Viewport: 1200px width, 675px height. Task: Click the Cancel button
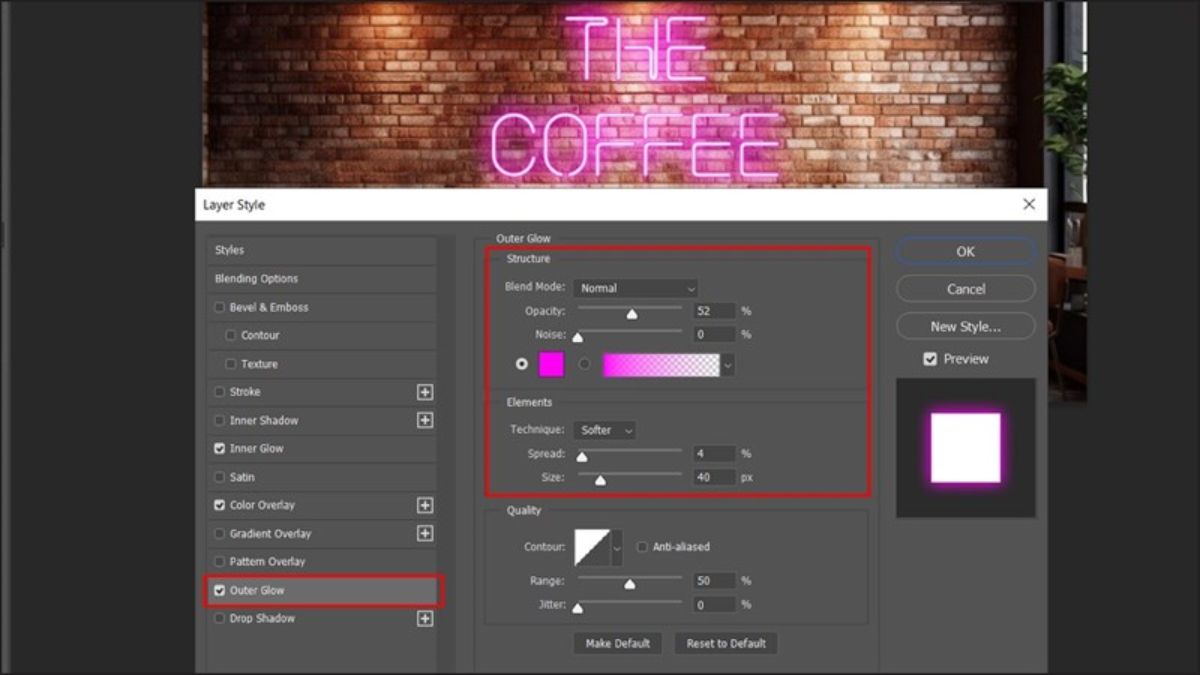pyautogui.click(x=965, y=289)
